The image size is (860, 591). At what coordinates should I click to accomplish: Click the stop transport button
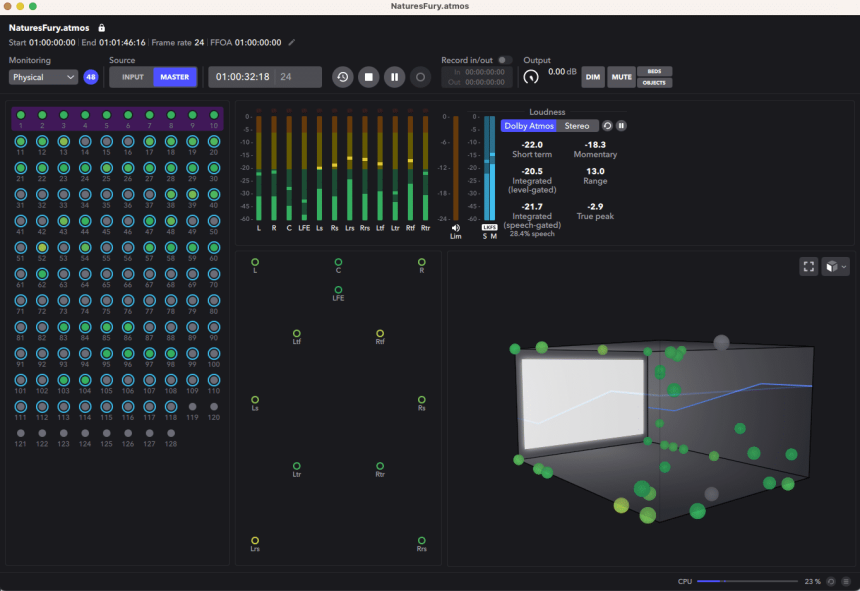pyautogui.click(x=368, y=77)
